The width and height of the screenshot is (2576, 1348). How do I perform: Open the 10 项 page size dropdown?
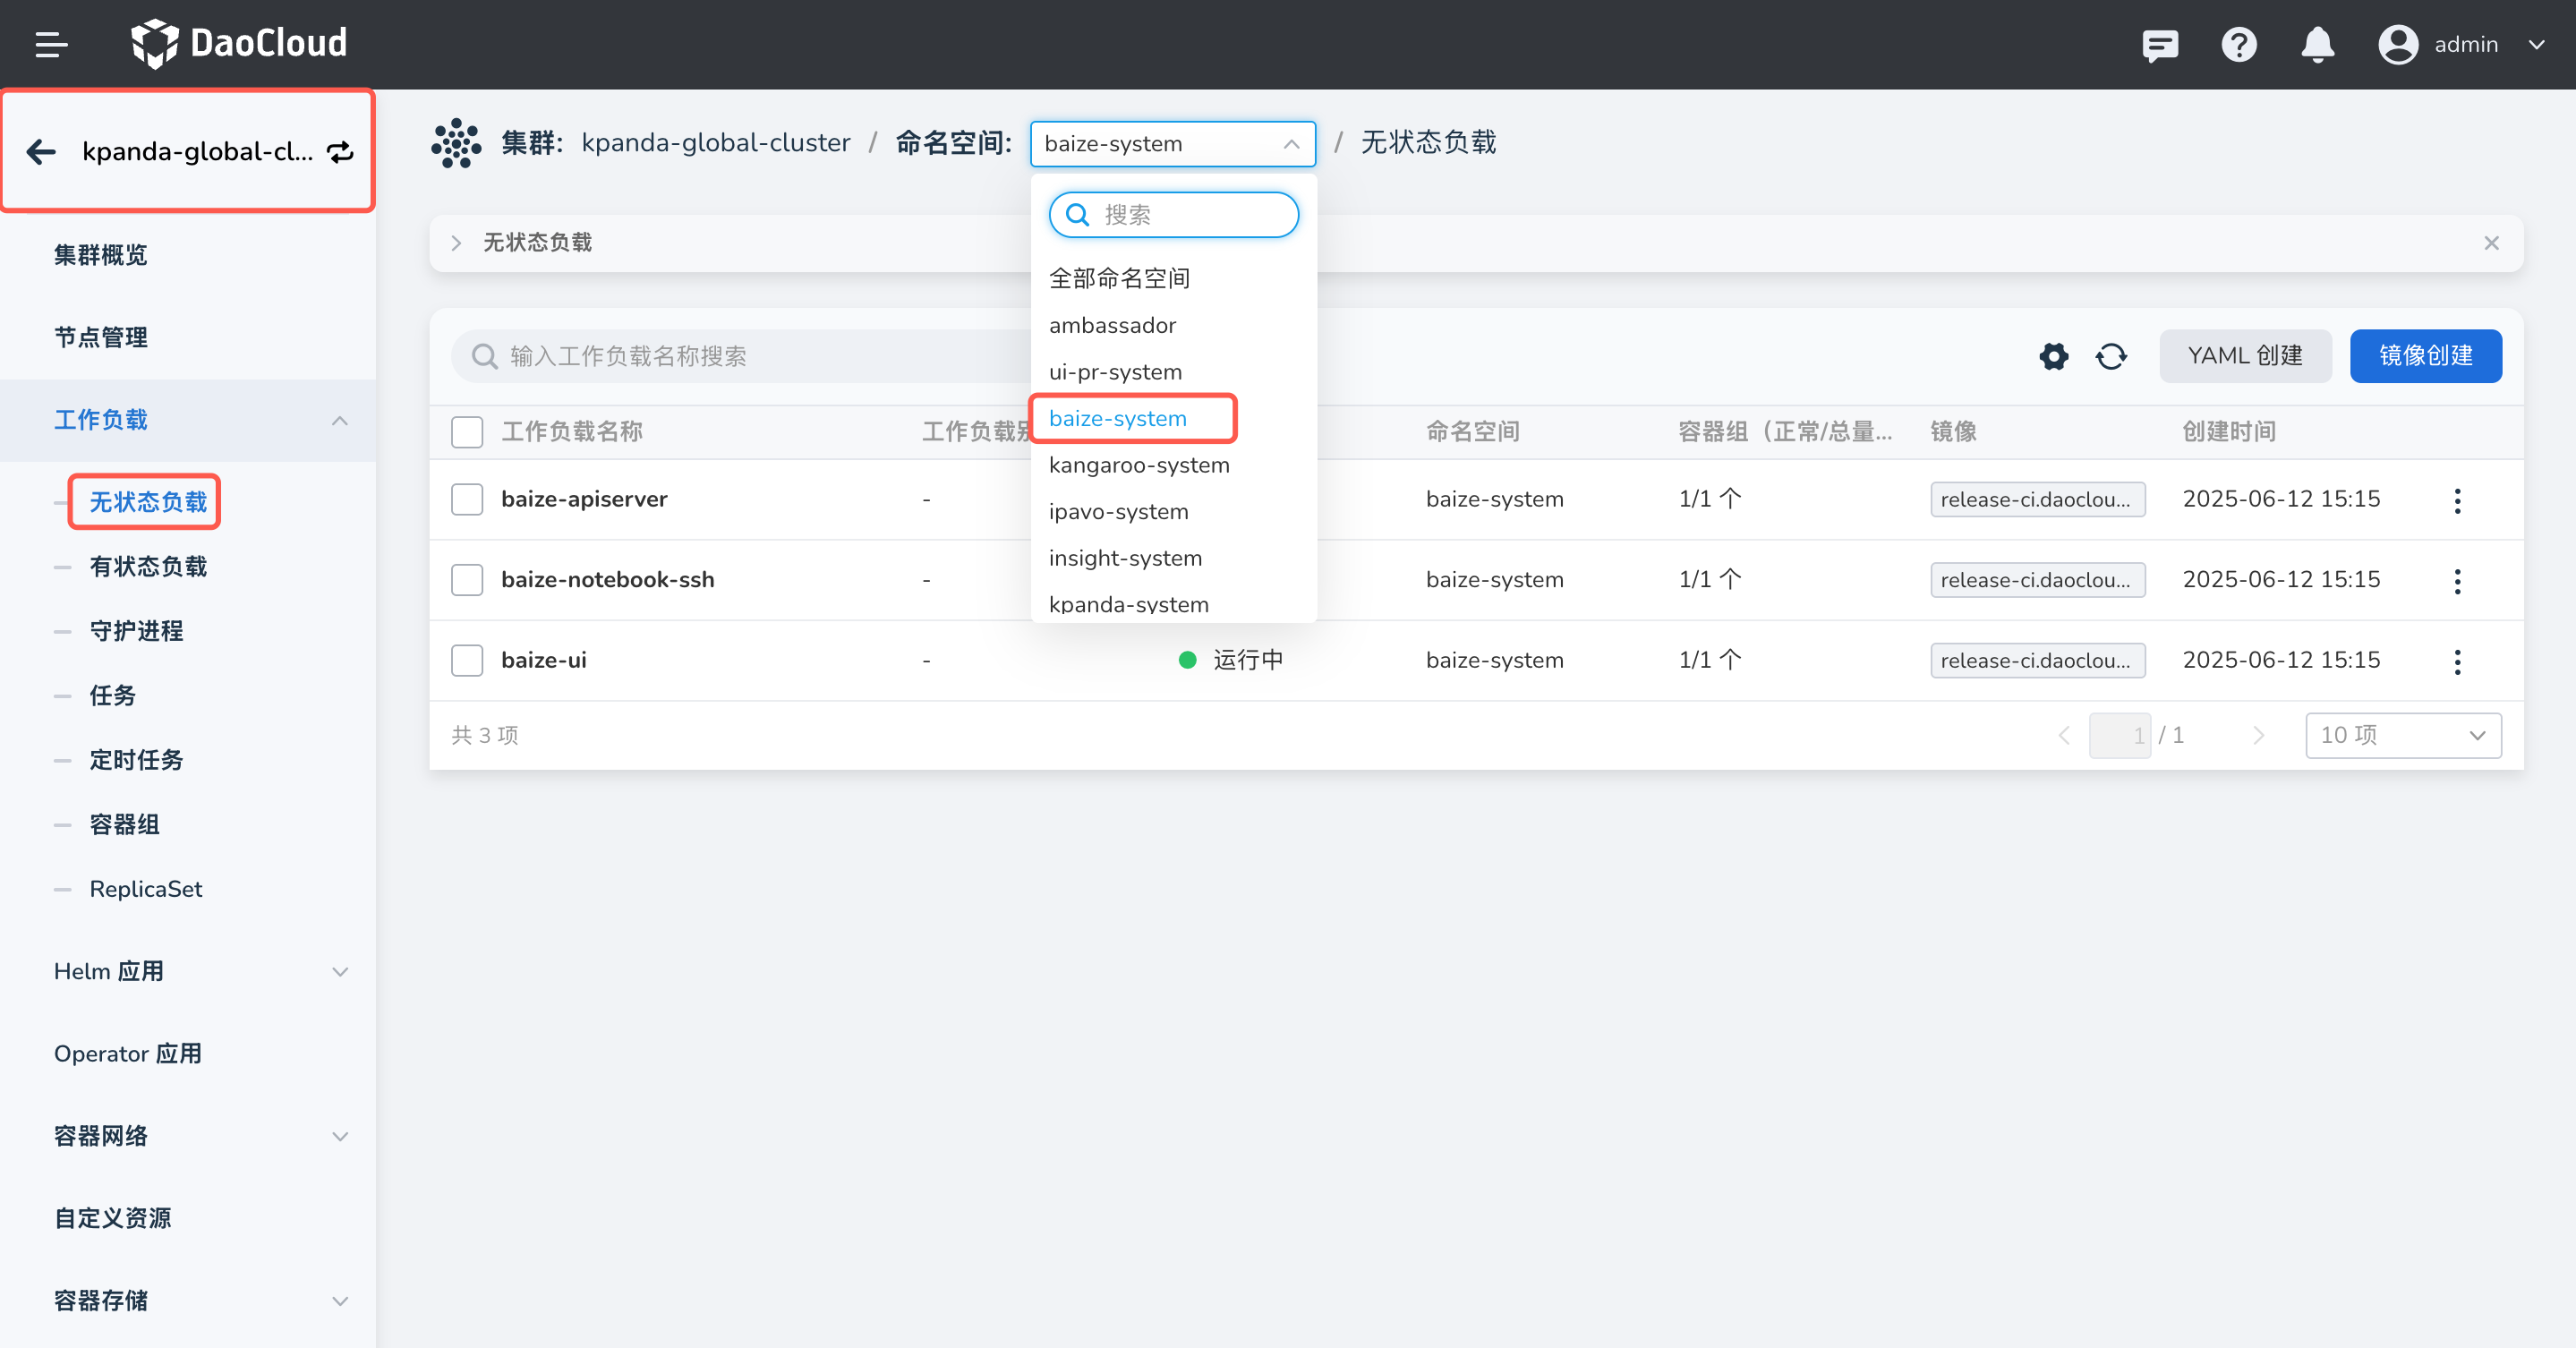pyautogui.click(x=2402, y=735)
